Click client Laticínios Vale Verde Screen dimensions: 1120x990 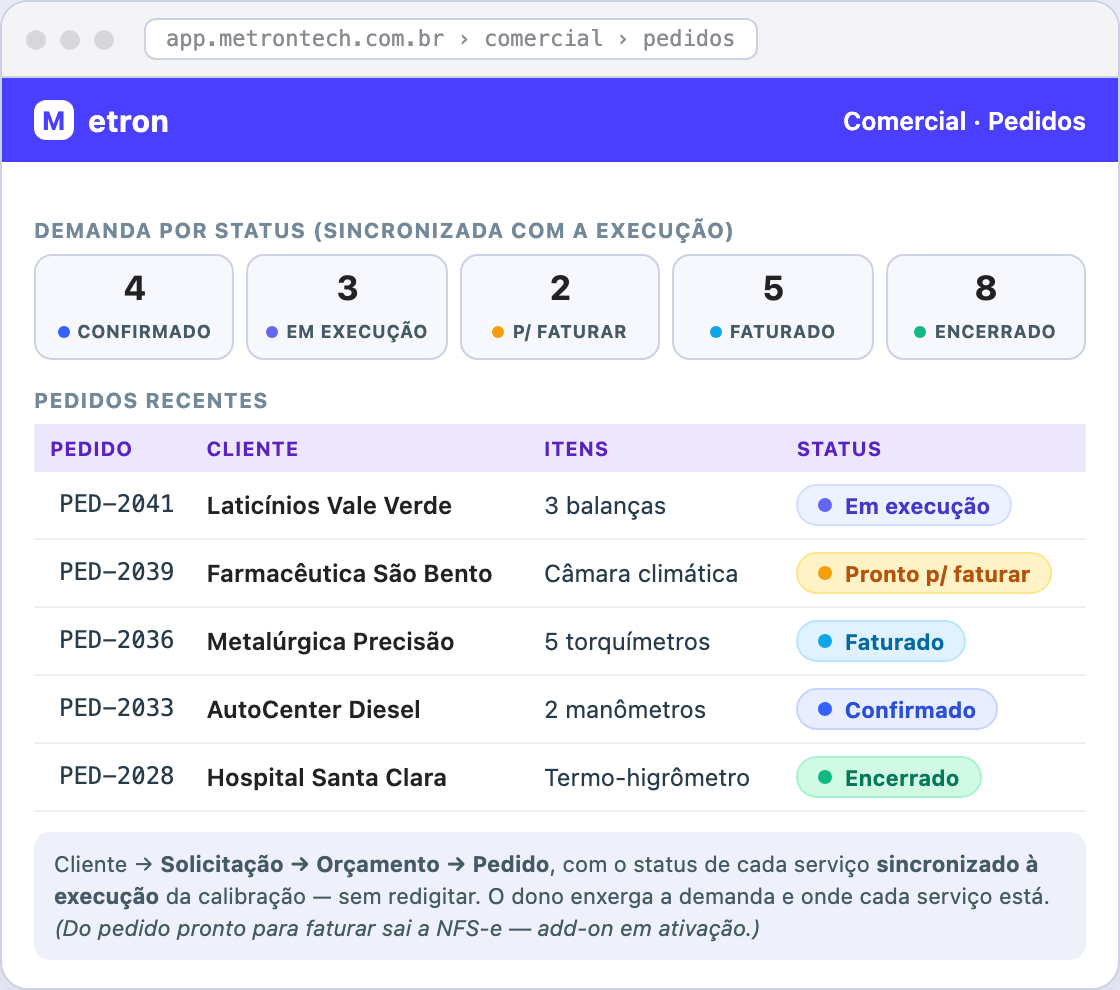point(329,506)
